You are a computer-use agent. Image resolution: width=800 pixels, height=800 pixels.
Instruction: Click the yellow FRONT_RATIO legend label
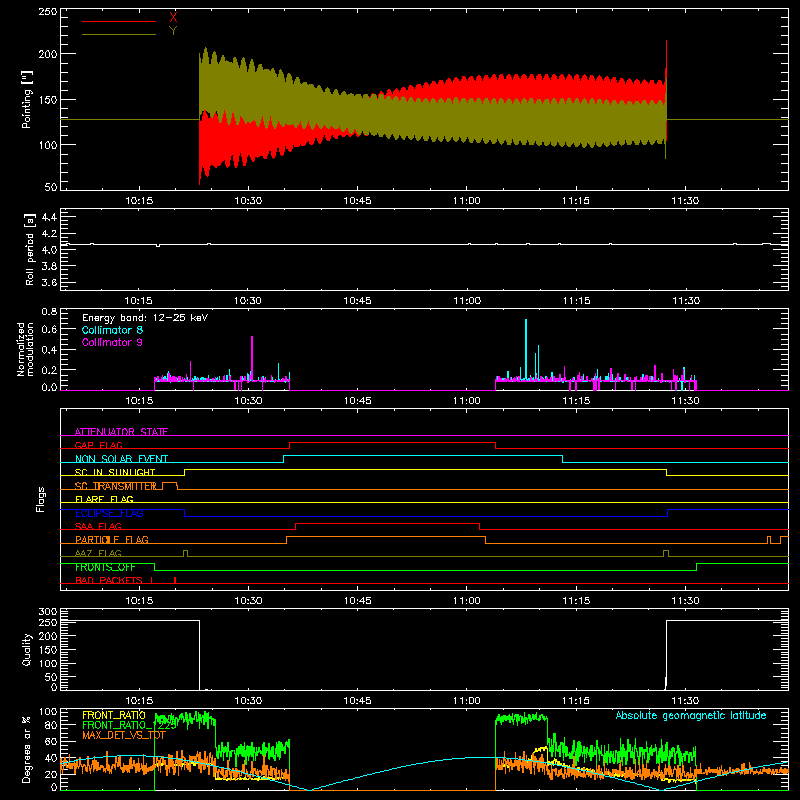[x=114, y=715]
